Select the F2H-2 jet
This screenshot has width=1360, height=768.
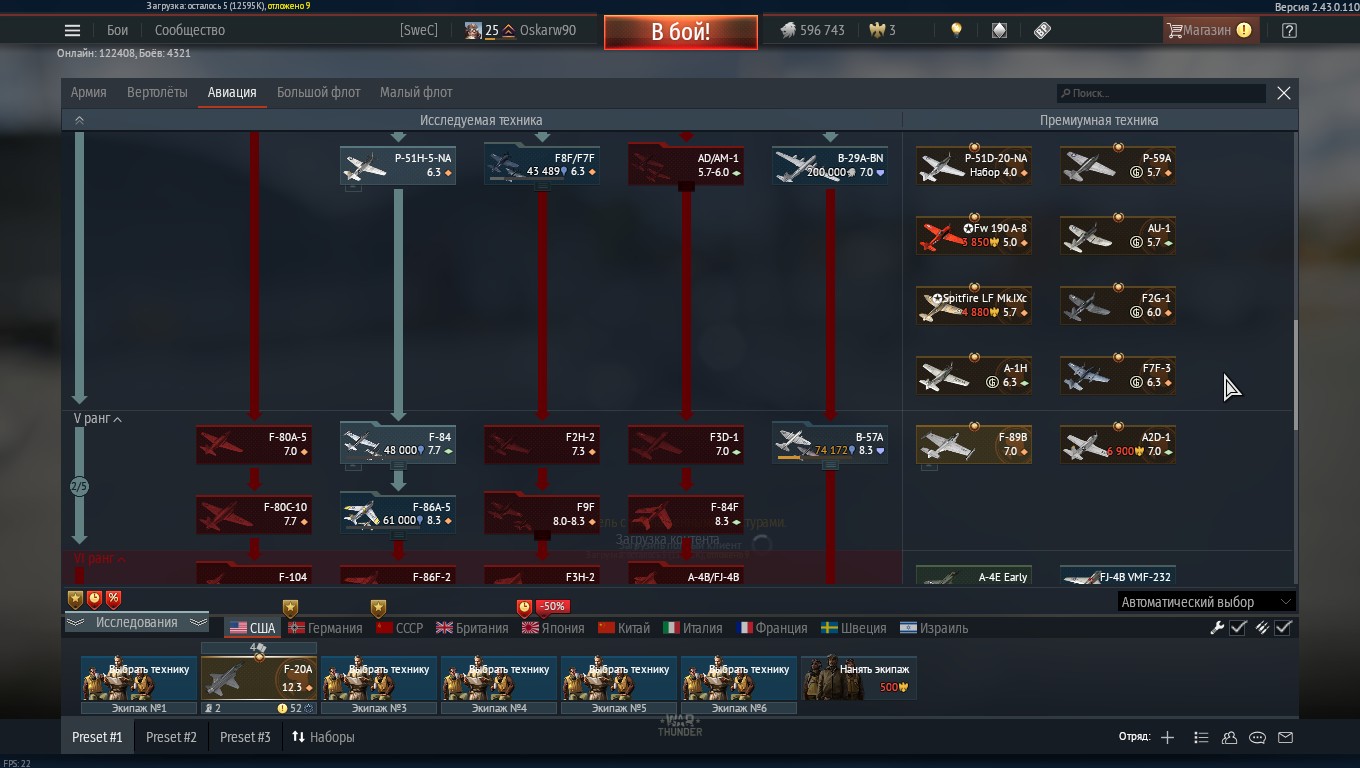tap(542, 445)
